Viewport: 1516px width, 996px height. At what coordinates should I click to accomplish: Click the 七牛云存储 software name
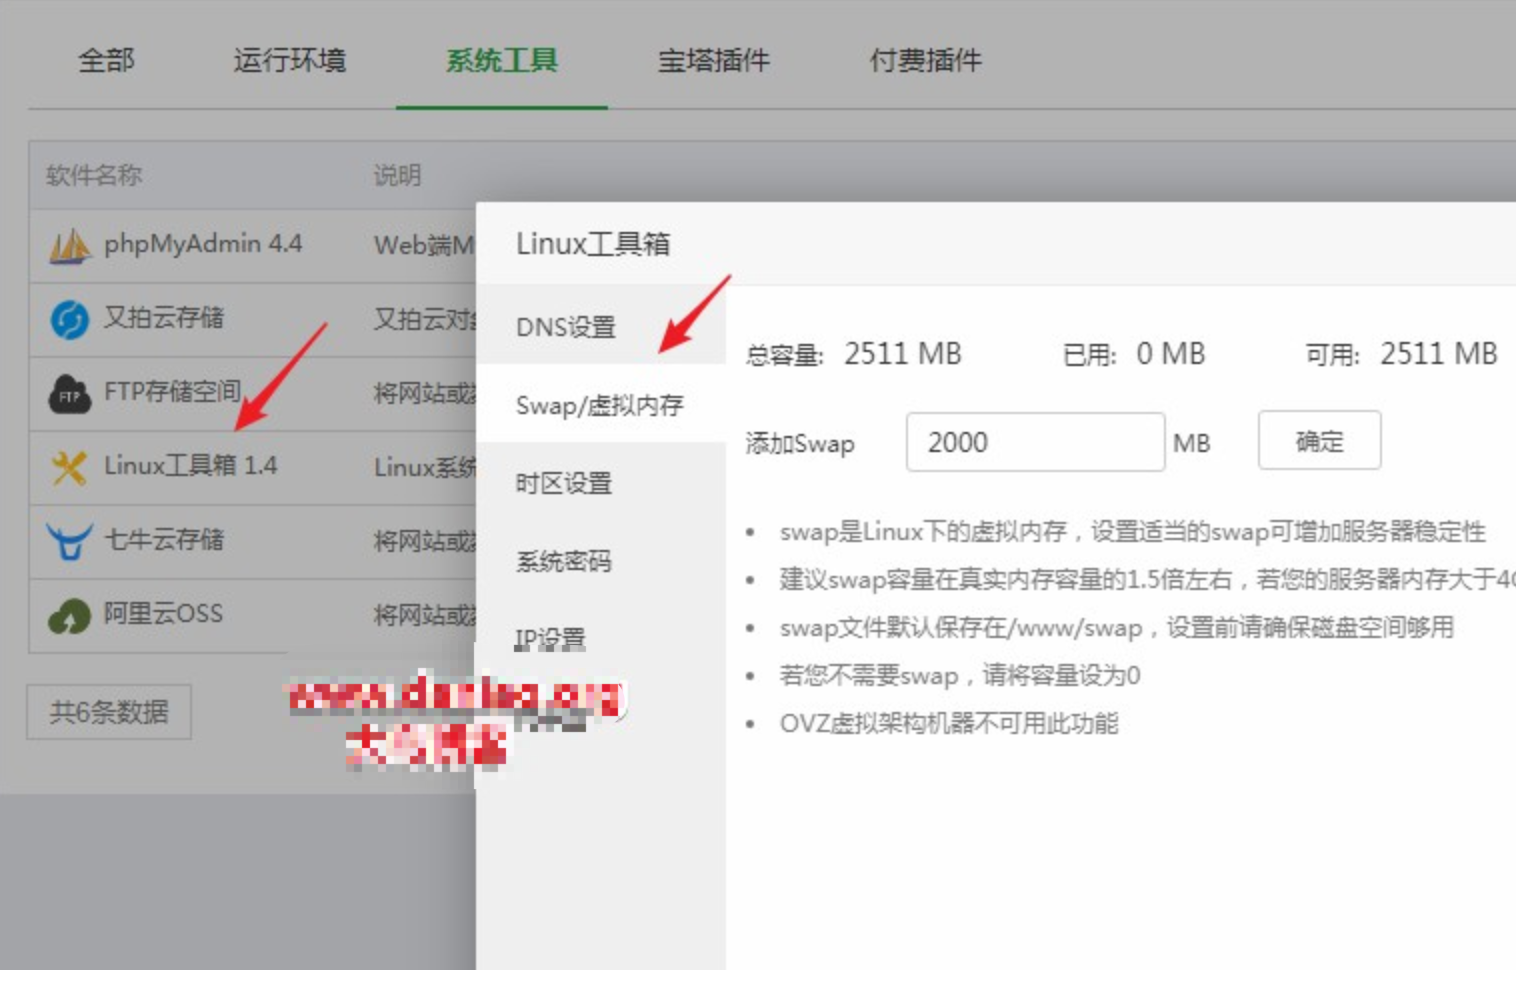(x=164, y=539)
